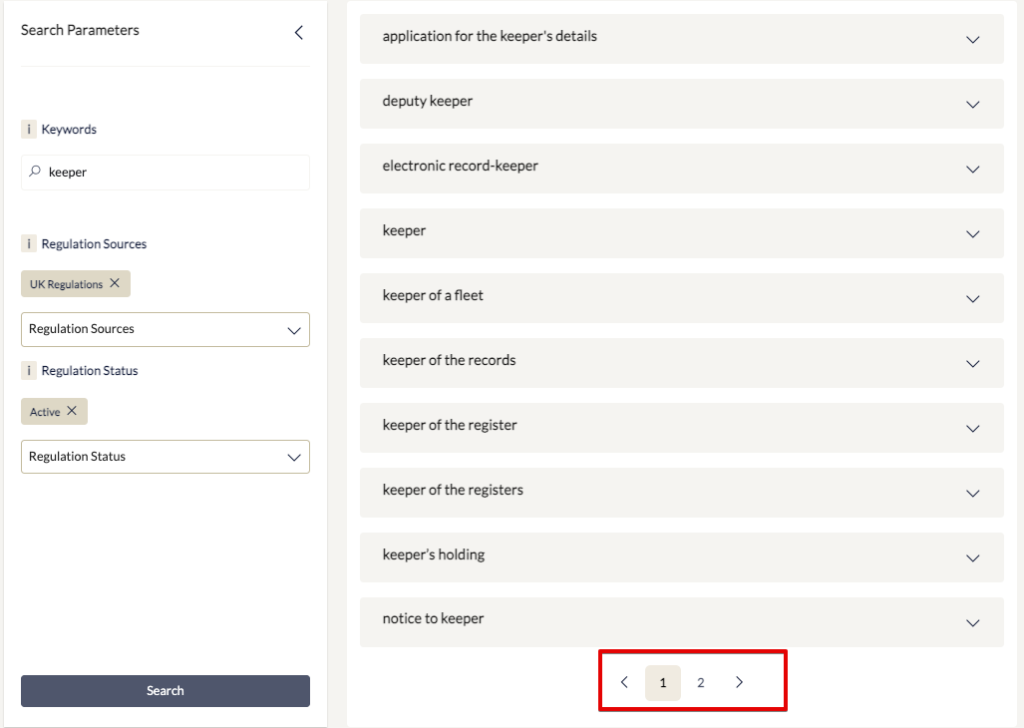Image resolution: width=1024 pixels, height=728 pixels.
Task: Expand the deputy keeper chevron
Action: point(972,104)
